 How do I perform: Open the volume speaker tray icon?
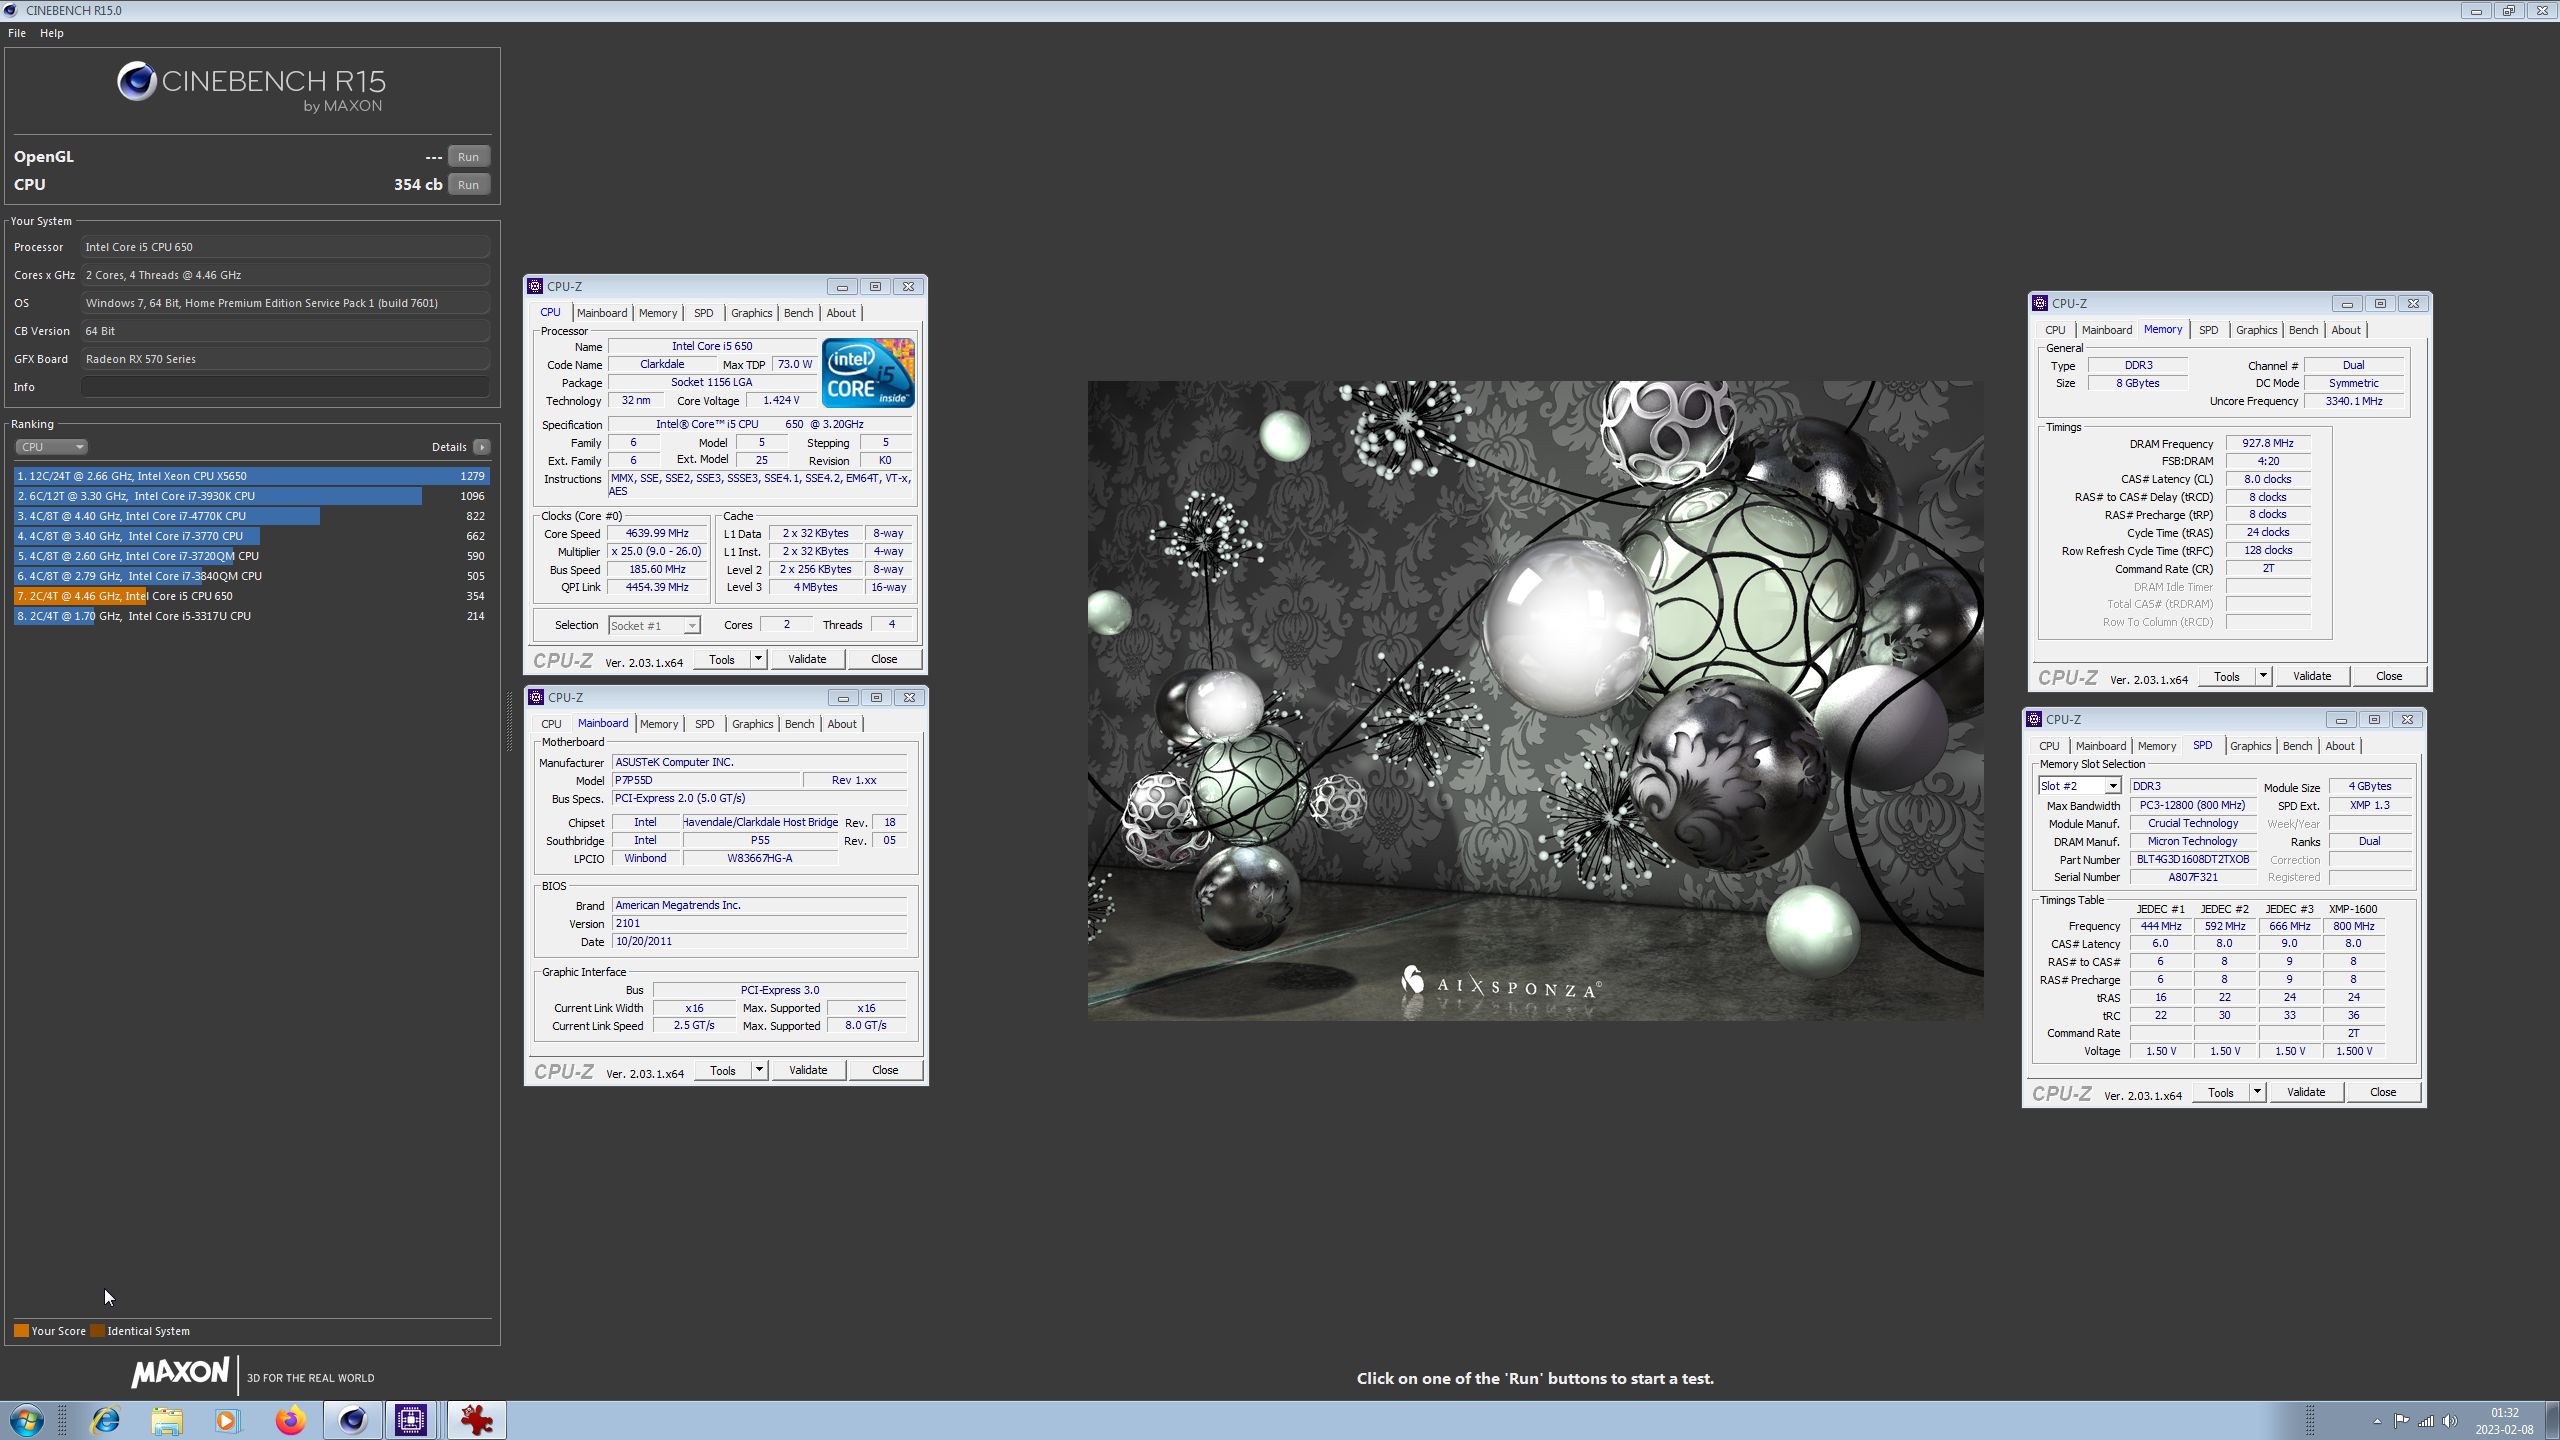coord(2450,1421)
